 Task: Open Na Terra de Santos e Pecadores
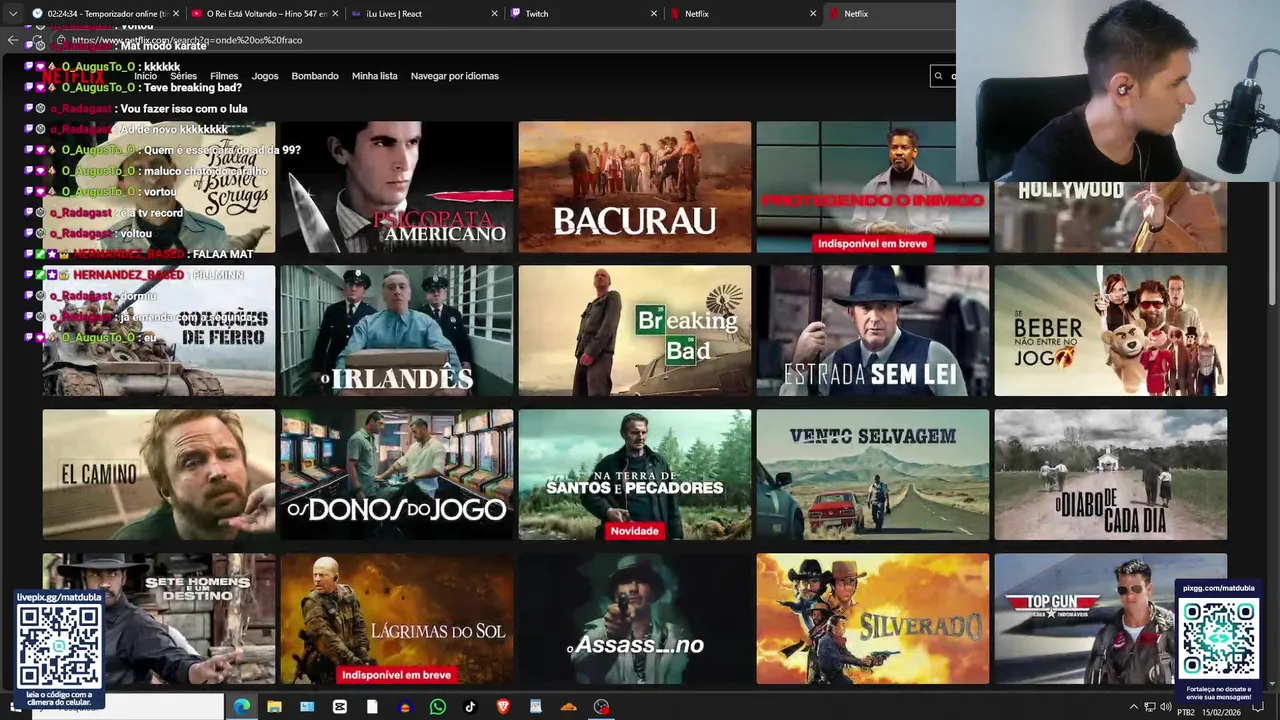(x=635, y=475)
